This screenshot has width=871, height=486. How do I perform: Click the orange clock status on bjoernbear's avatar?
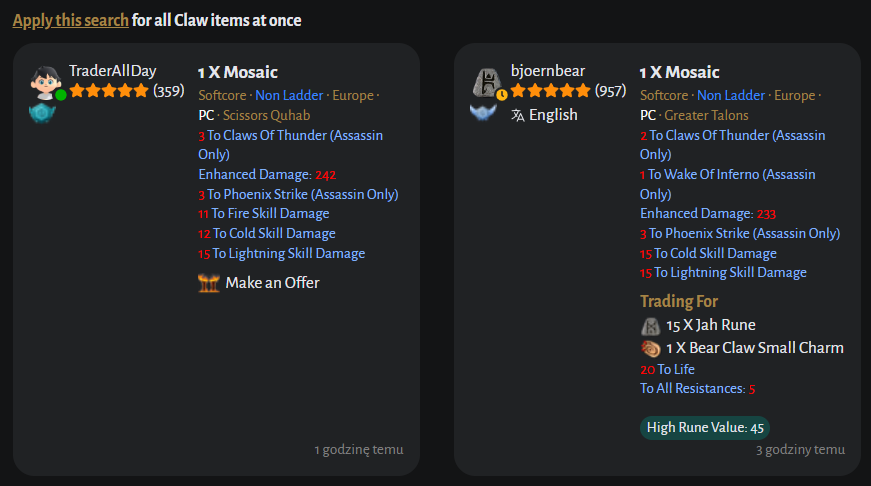tap(502, 95)
